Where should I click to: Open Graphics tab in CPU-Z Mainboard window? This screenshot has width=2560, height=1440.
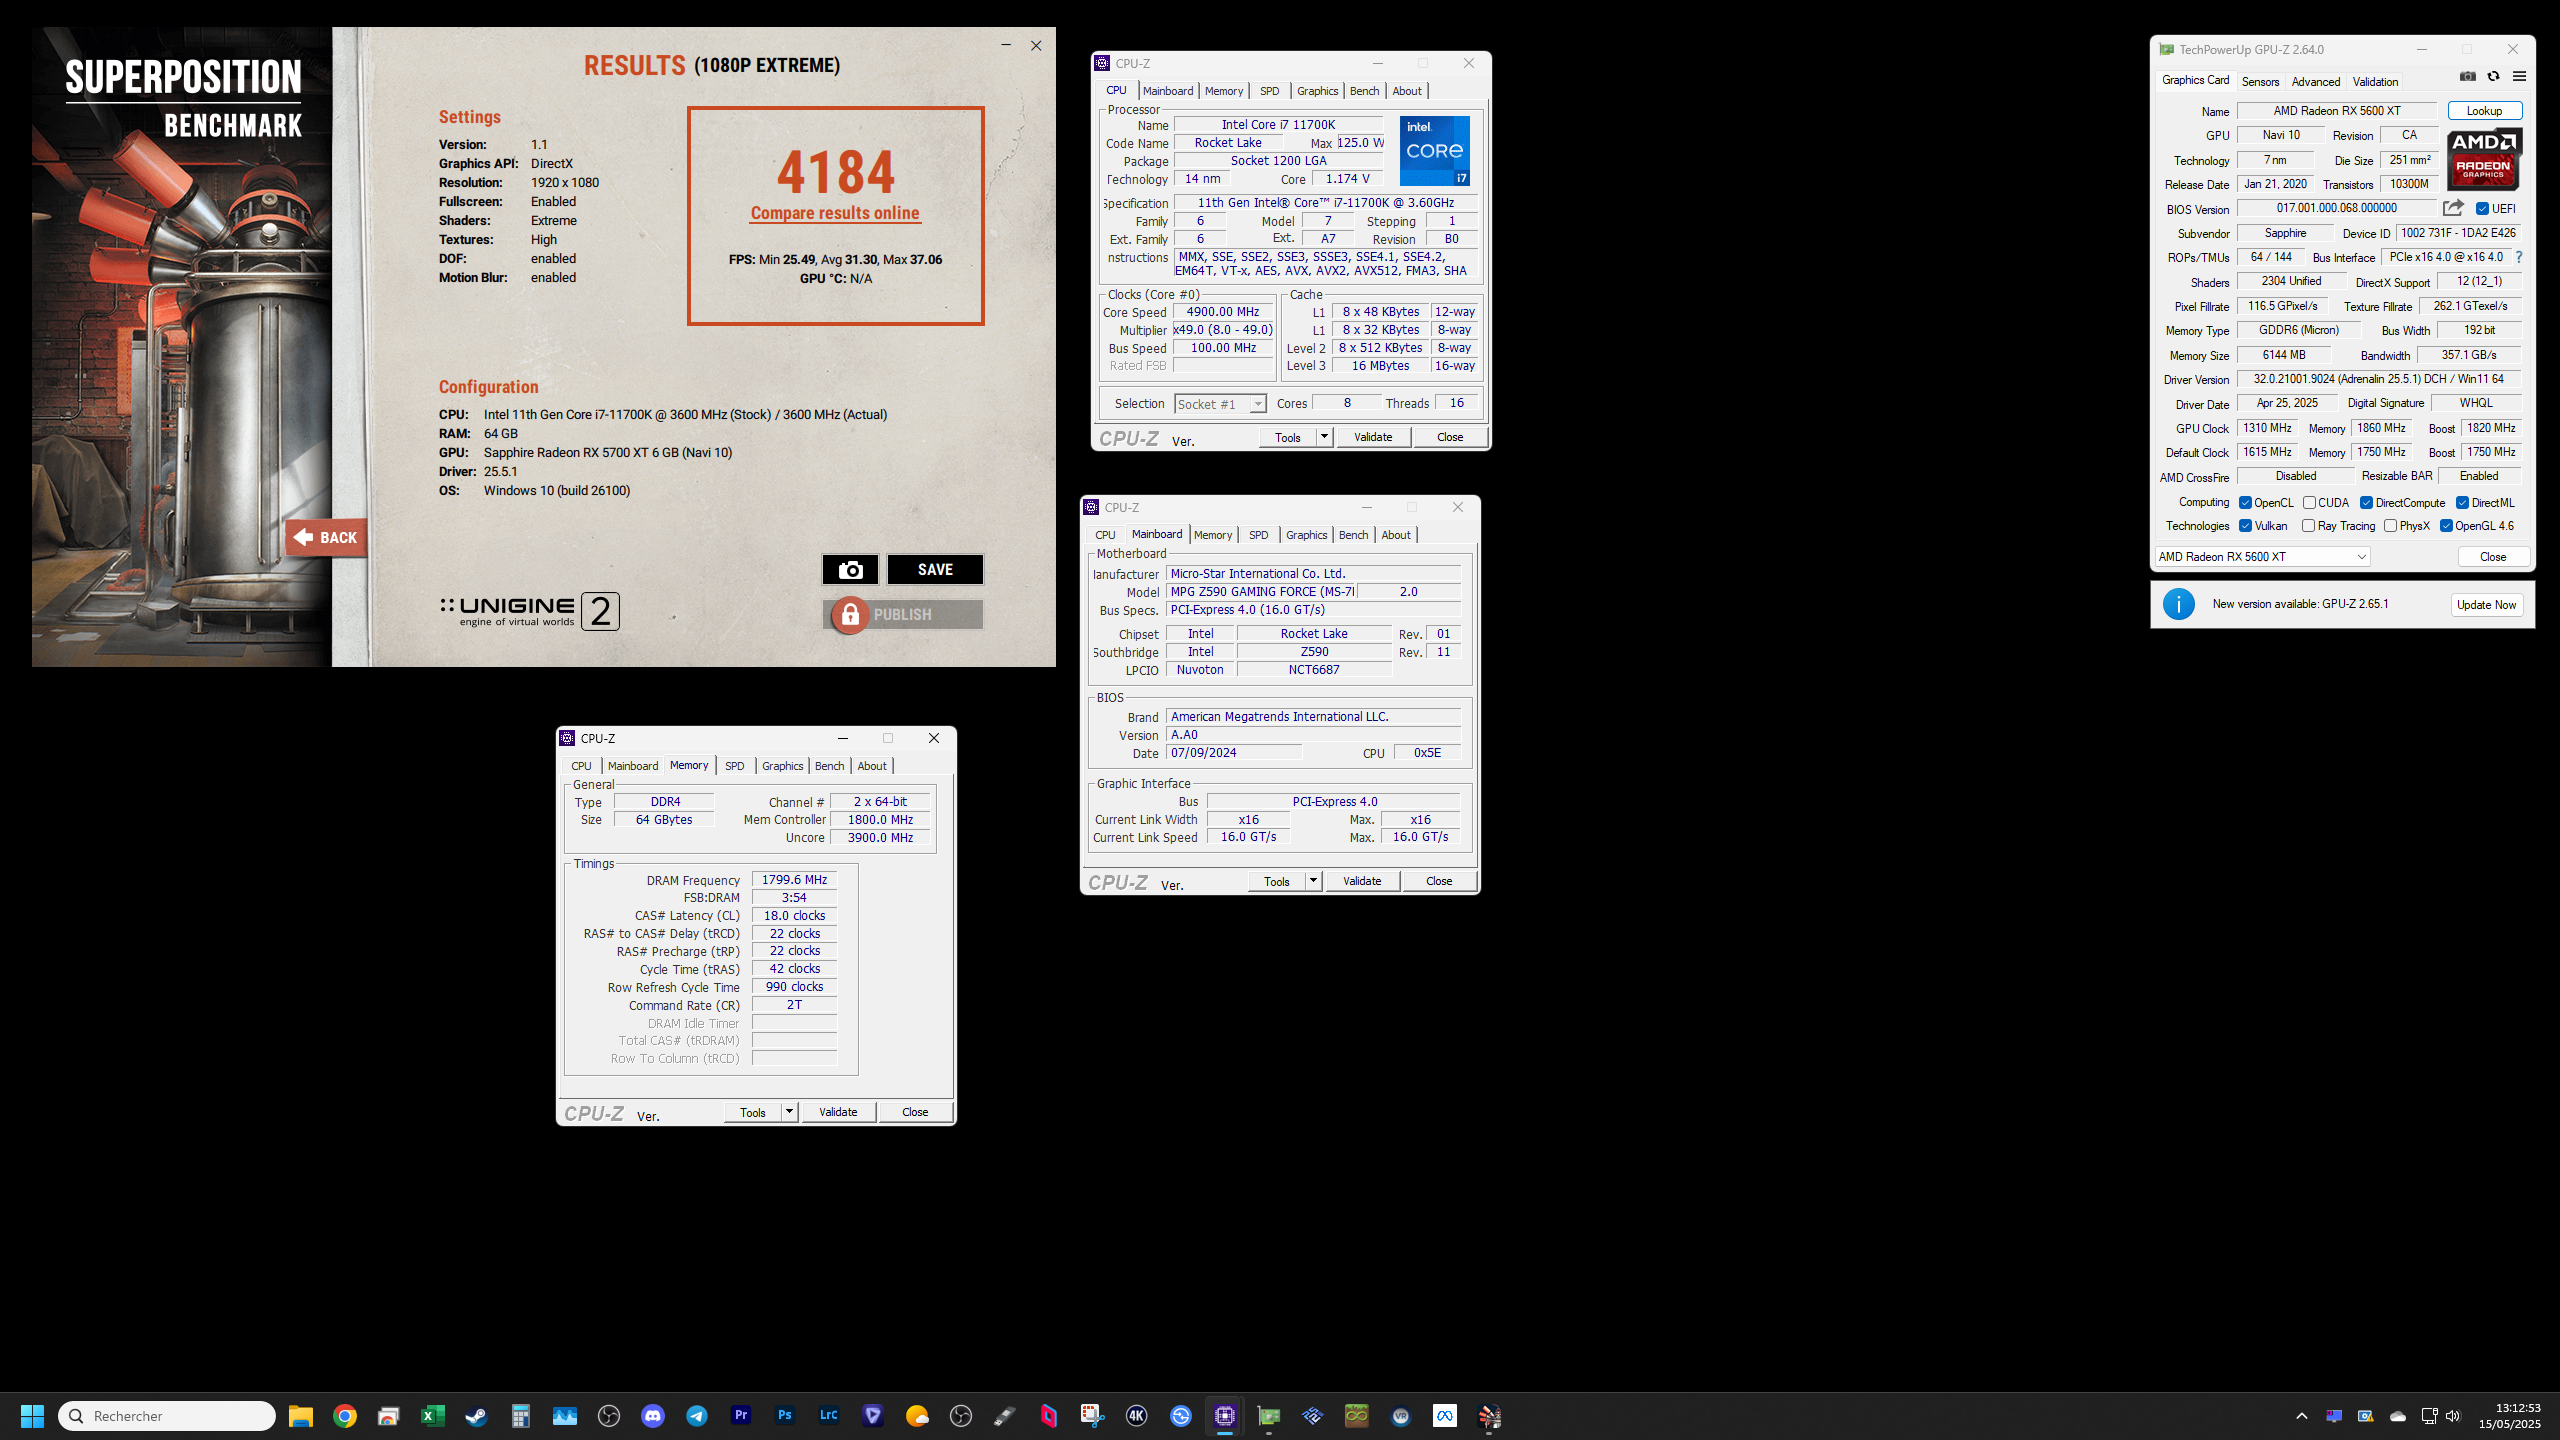tap(1306, 535)
